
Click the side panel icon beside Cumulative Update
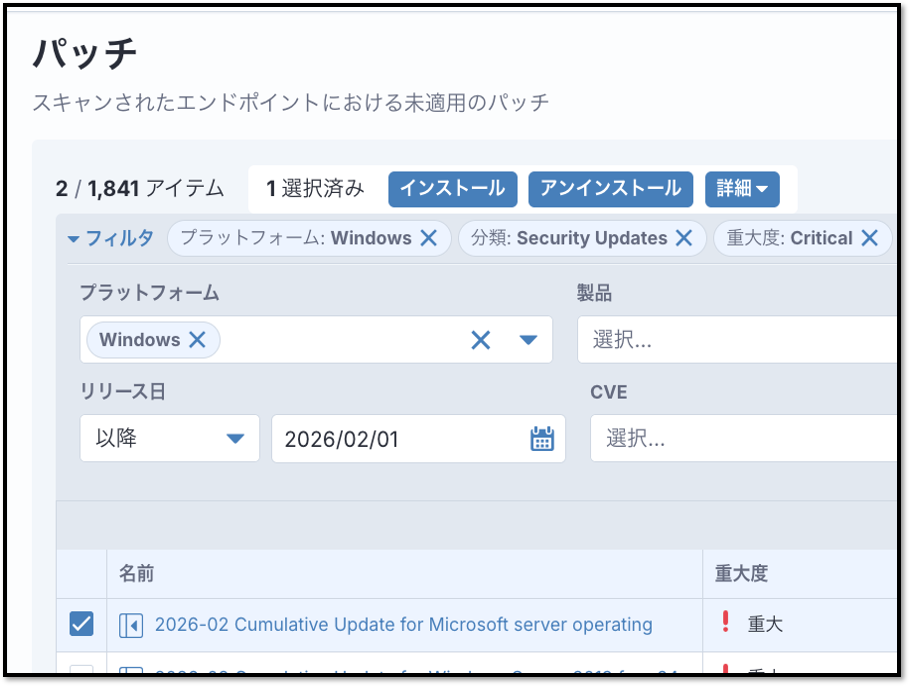(131, 625)
